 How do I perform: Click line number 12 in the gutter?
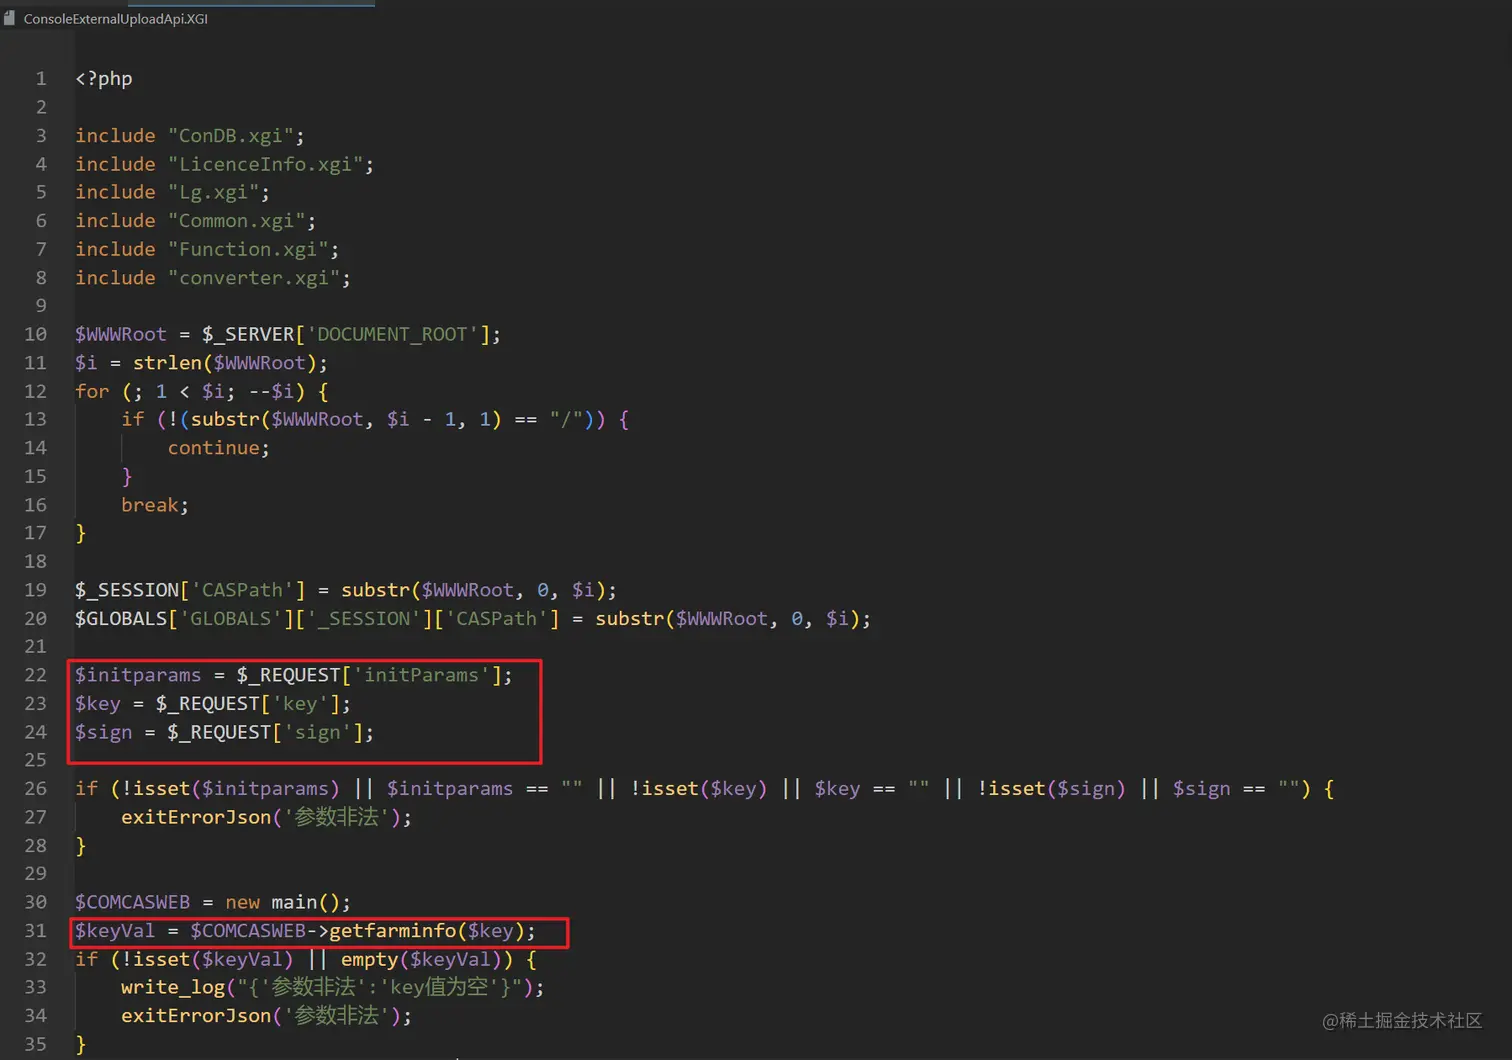click(36, 391)
